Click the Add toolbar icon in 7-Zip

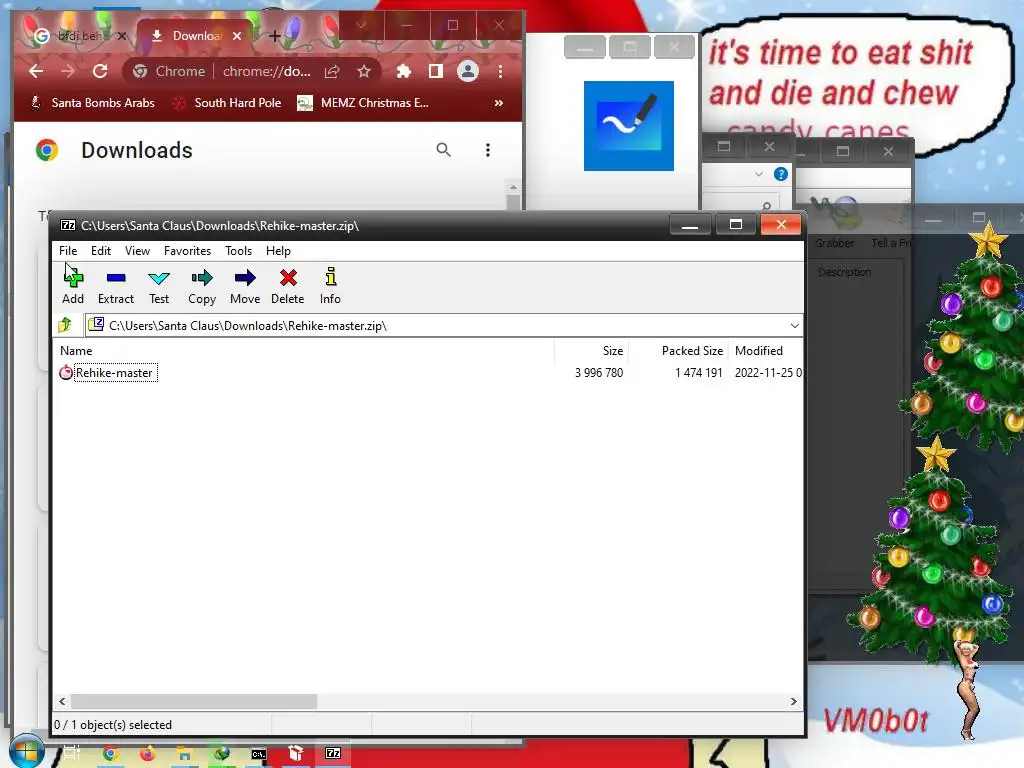pos(72,285)
